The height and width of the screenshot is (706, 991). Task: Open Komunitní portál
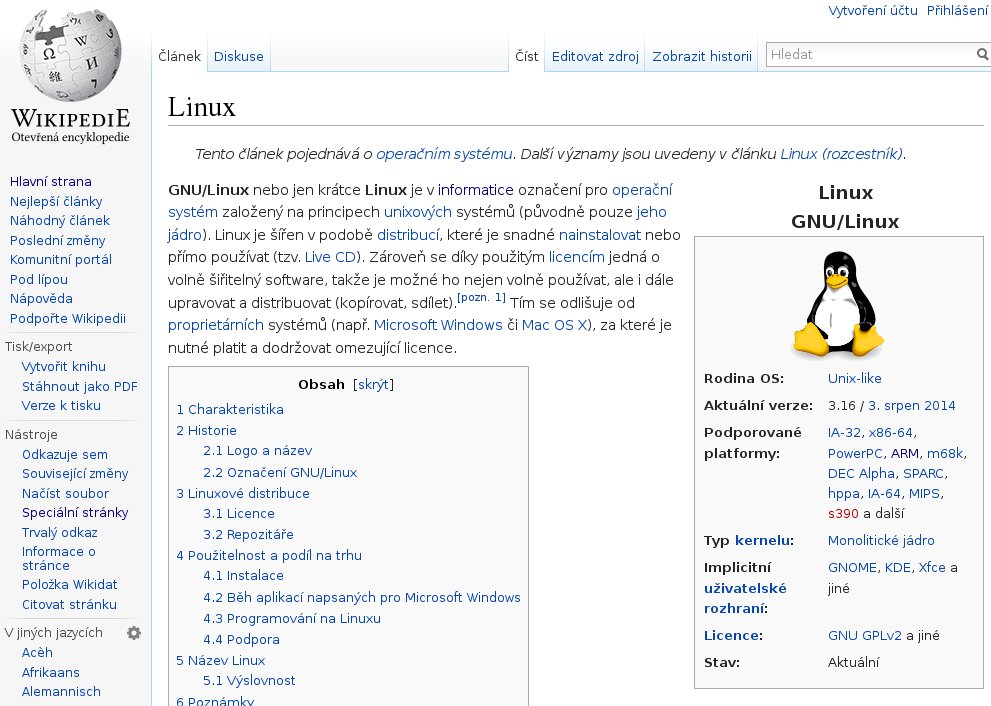(61, 259)
